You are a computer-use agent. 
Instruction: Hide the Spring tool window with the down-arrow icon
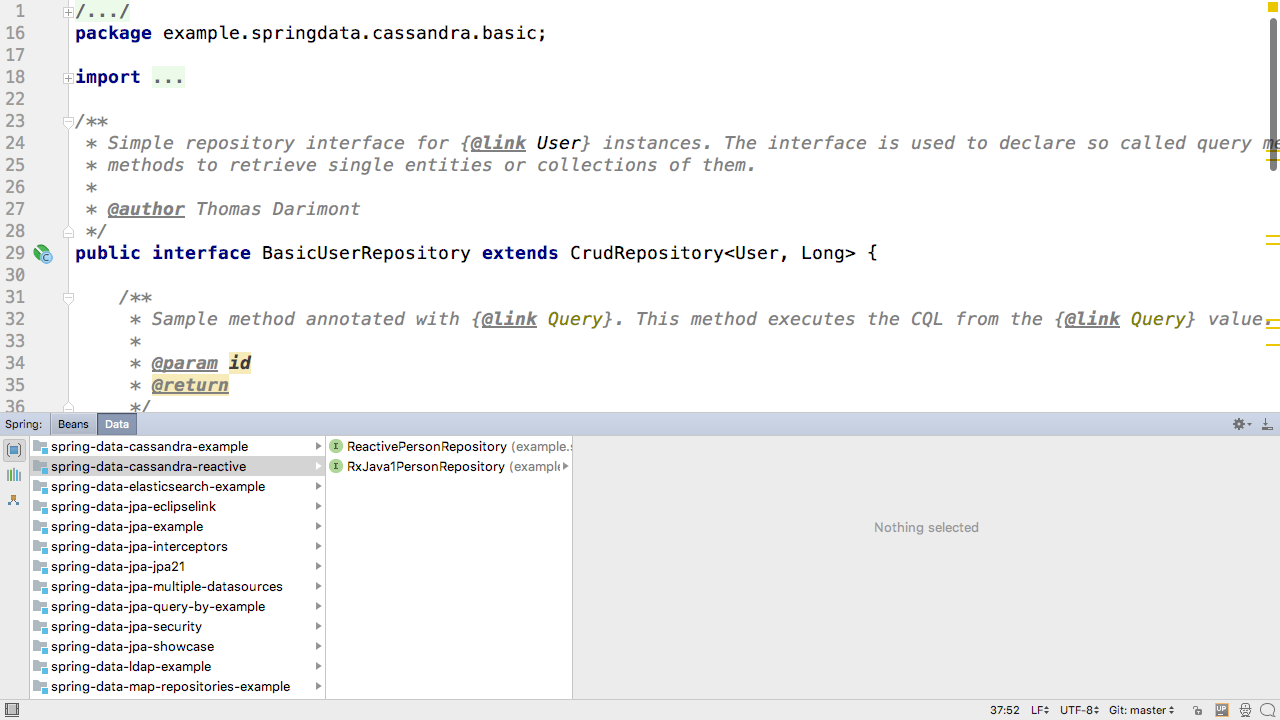tap(1266, 423)
